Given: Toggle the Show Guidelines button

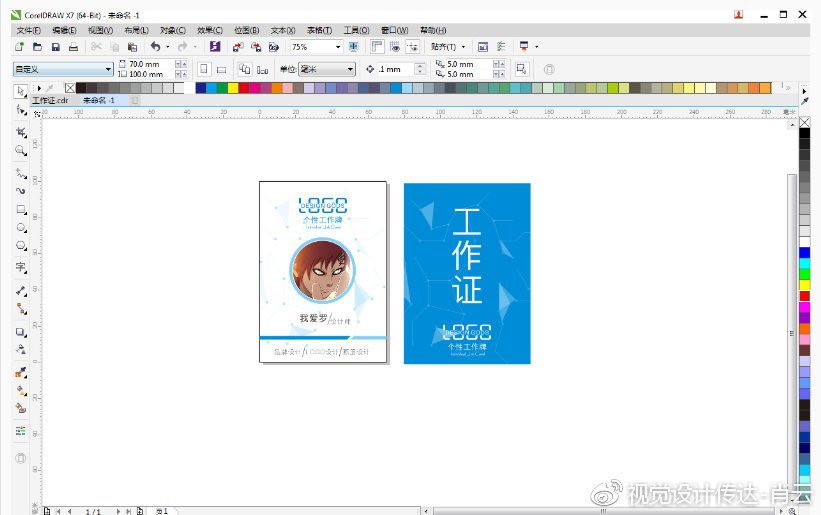Looking at the screenshot, I should [413, 47].
